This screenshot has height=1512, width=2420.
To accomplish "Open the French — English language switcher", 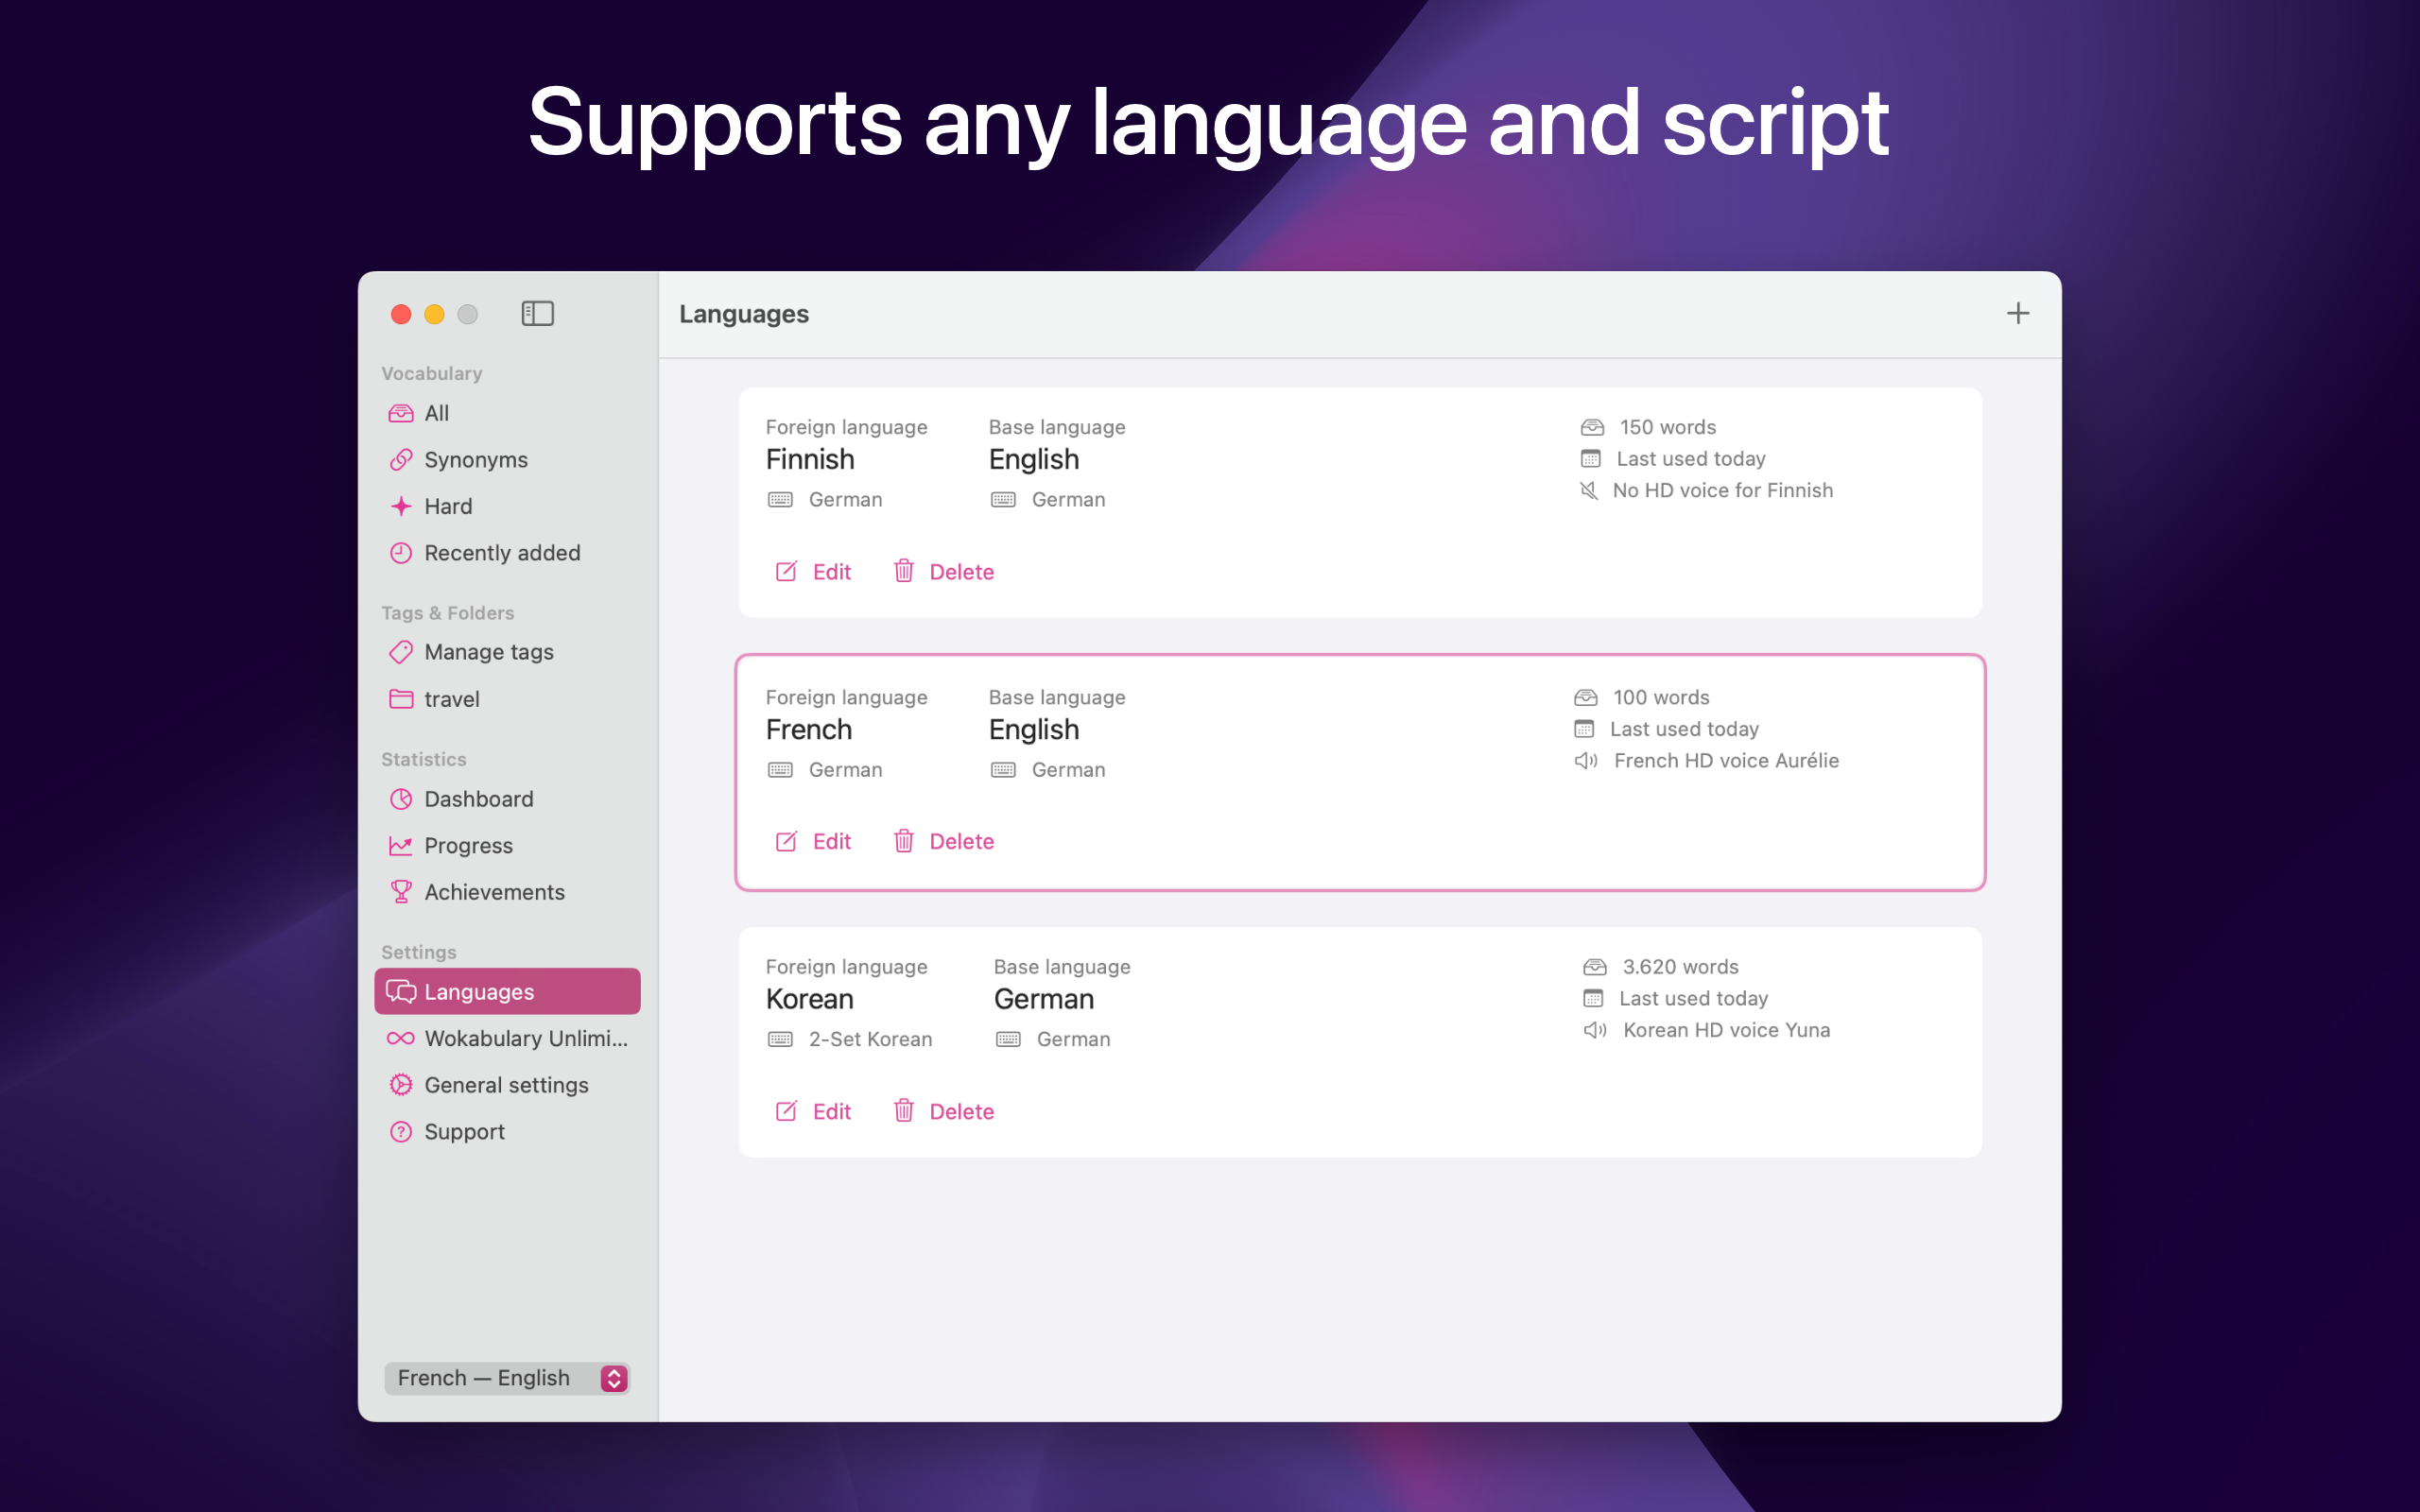I will (x=507, y=1378).
